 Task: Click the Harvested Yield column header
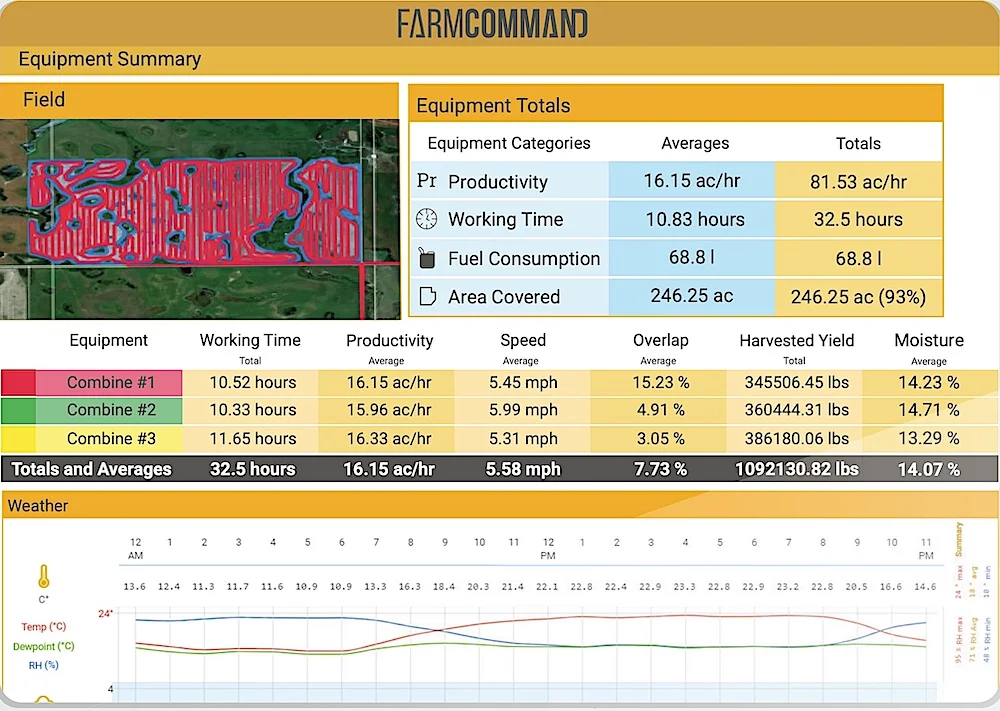(x=797, y=341)
